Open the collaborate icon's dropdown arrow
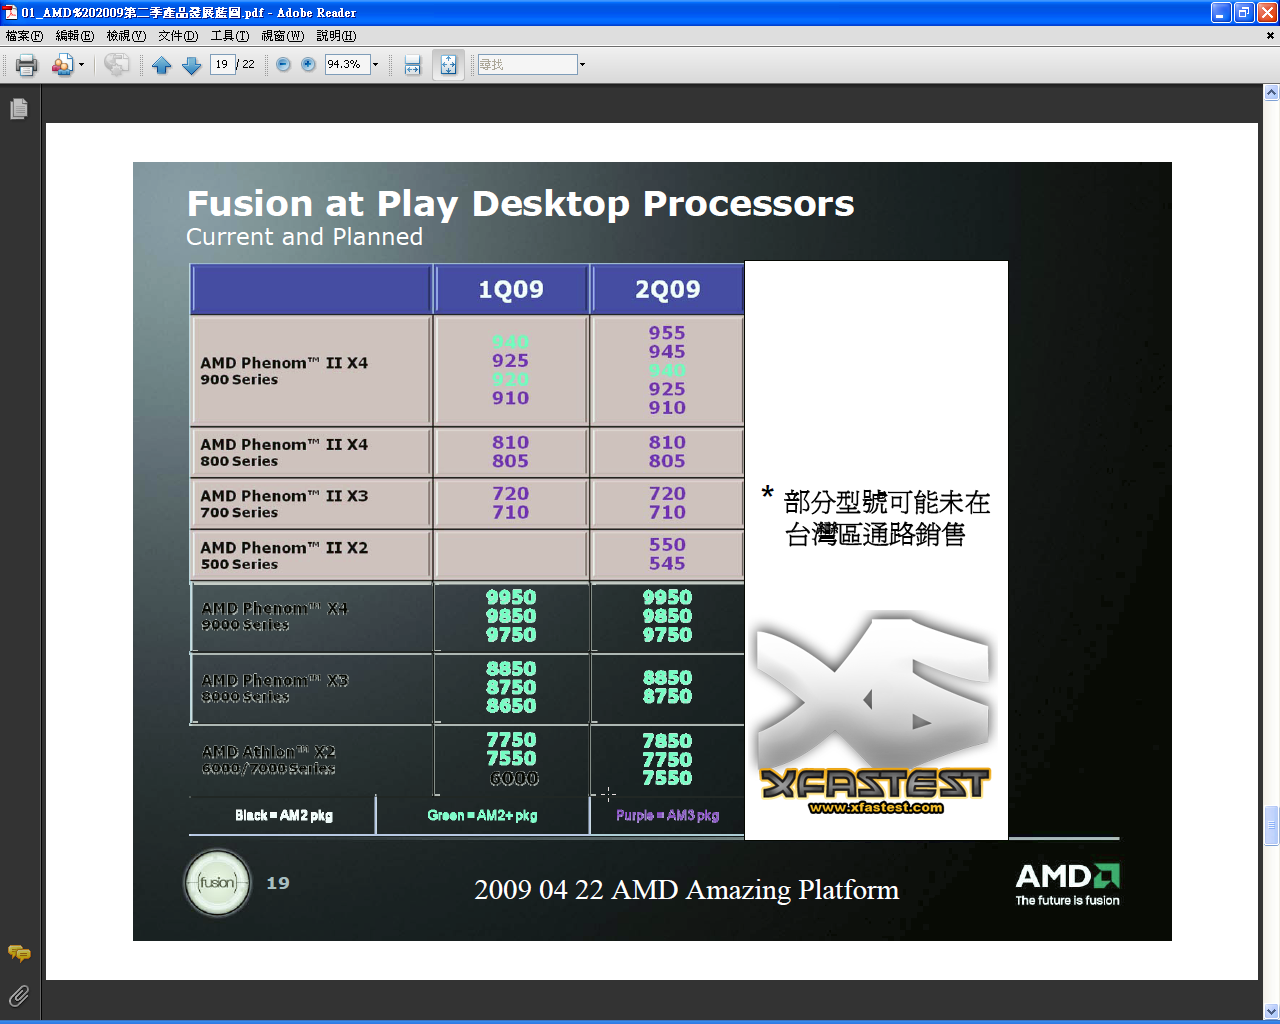Screen dimensions: 1280x1024 [81, 65]
